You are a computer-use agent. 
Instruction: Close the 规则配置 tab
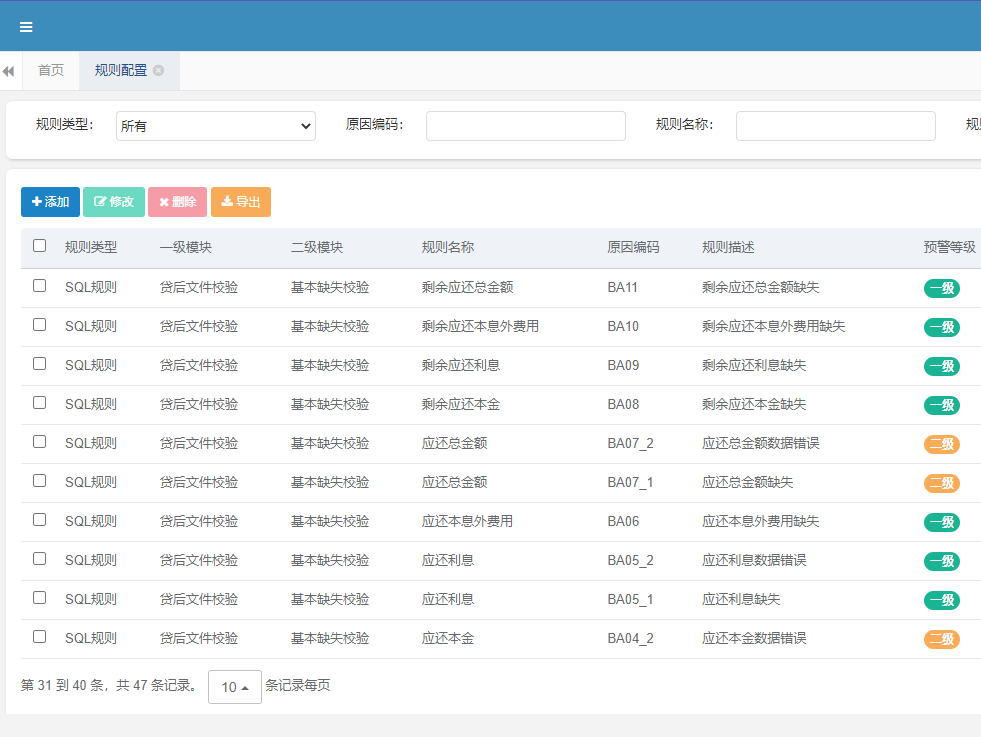159,71
